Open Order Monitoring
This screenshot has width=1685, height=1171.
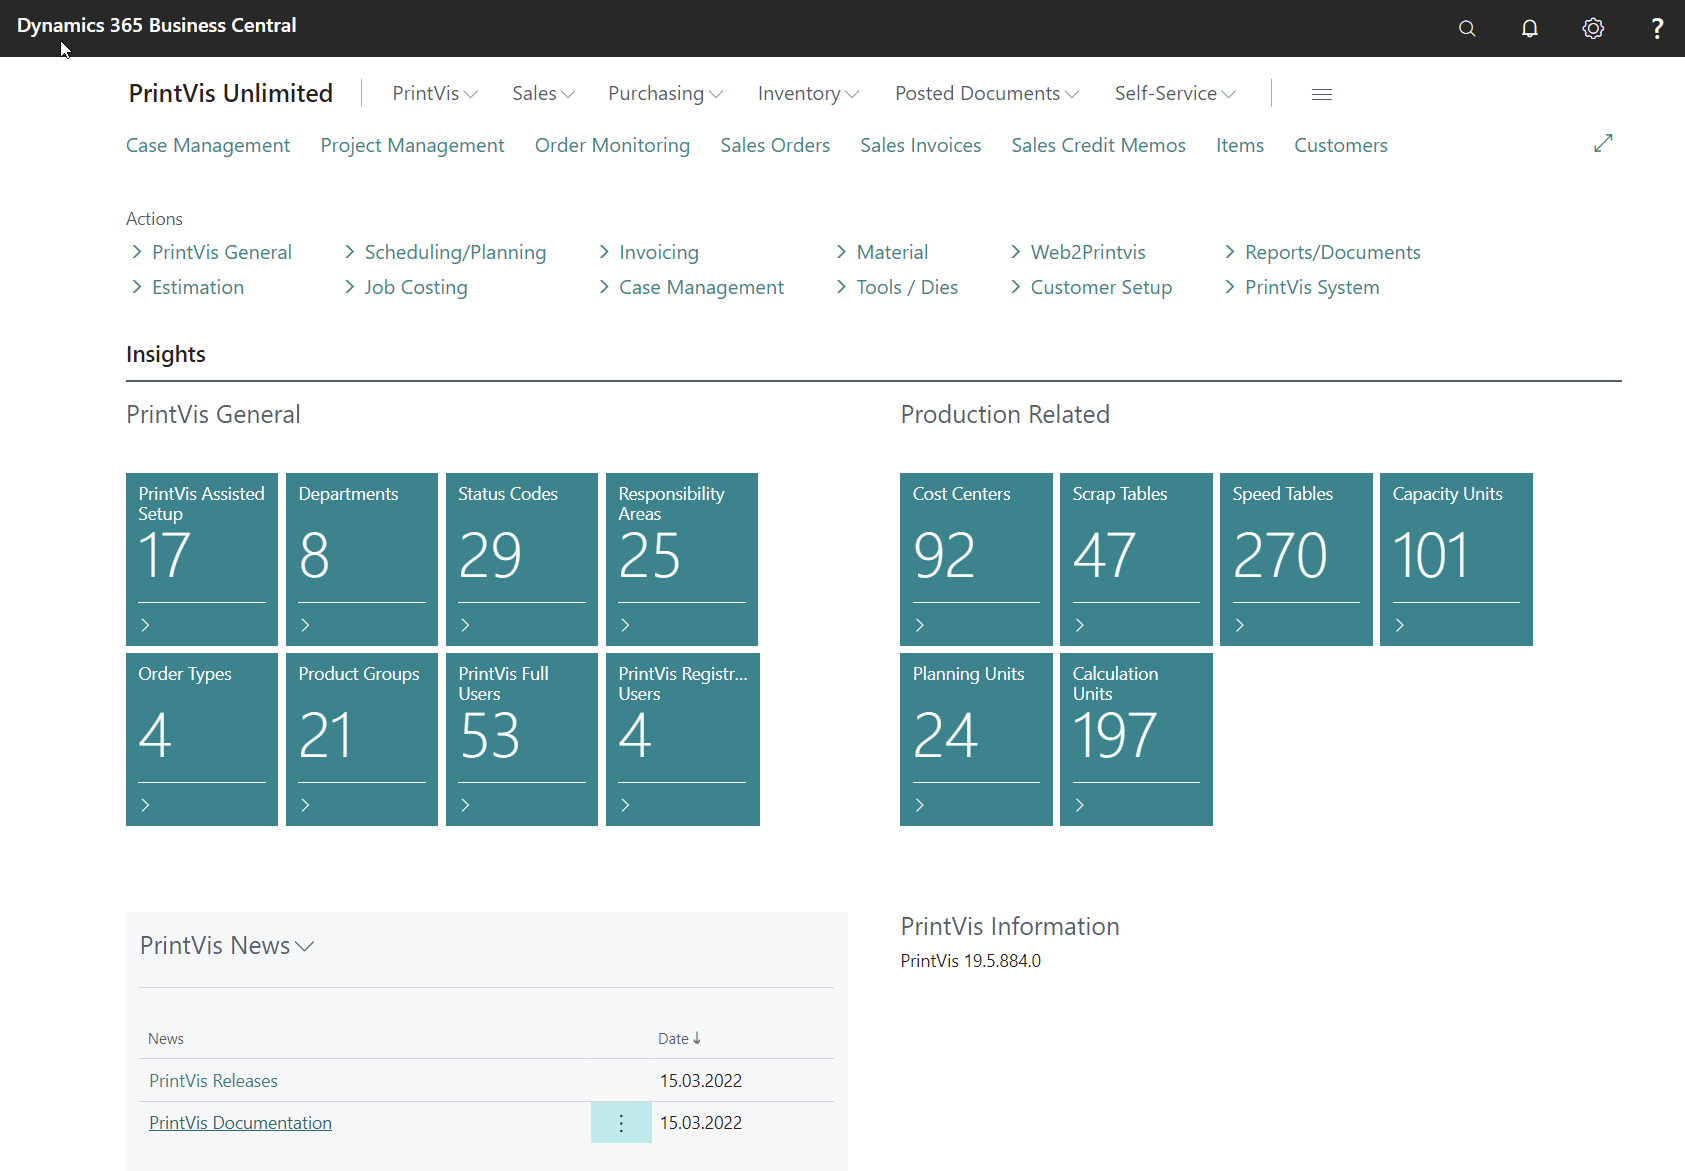tap(612, 145)
